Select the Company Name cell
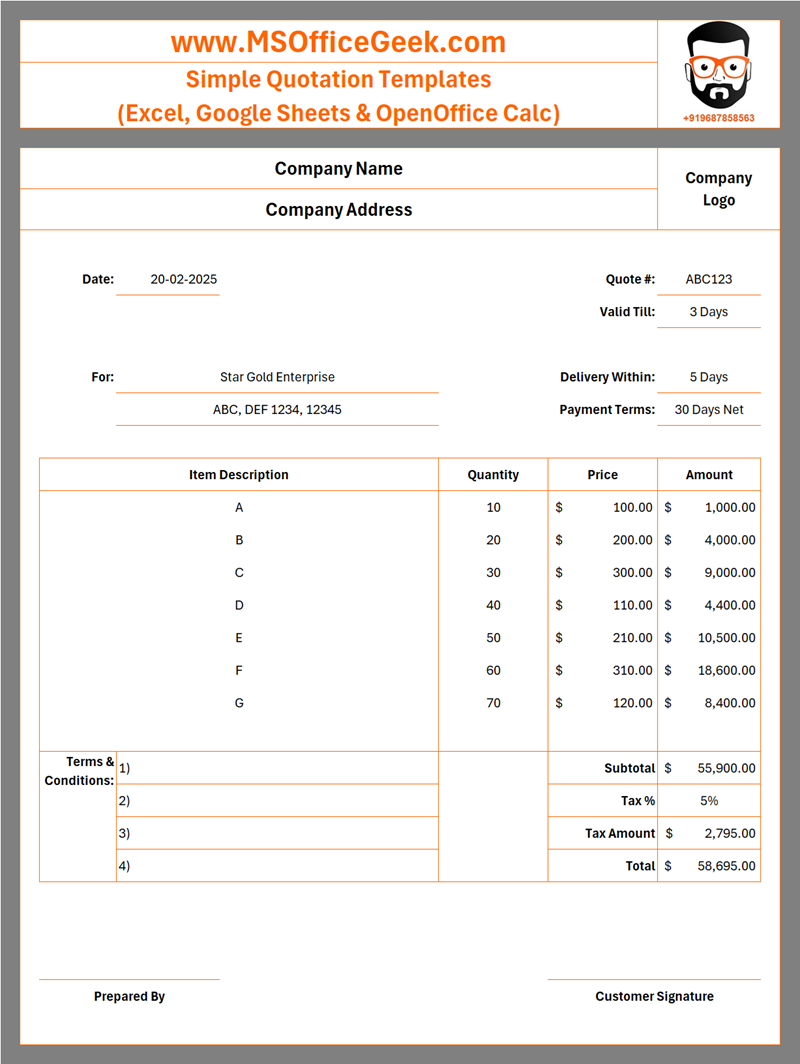The image size is (800, 1064). pyautogui.click(x=338, y=169)
